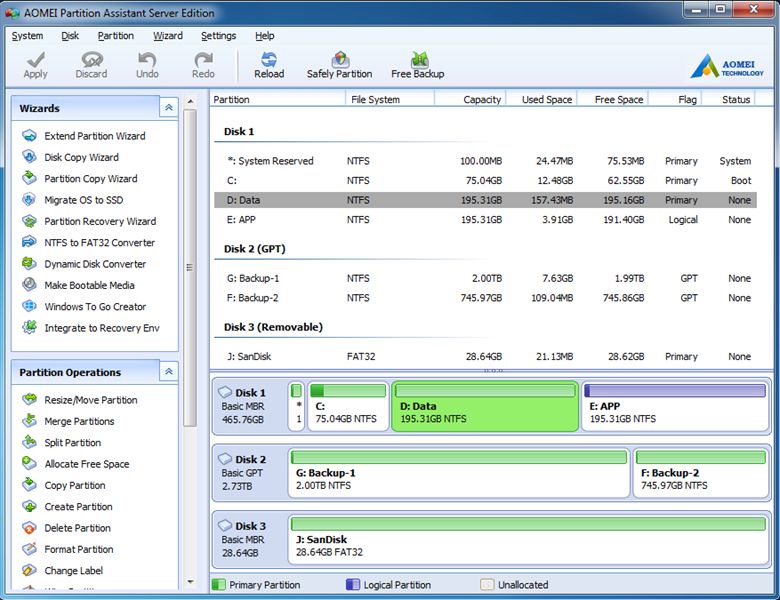Image resolution: width=780 pixels, height=600 pixels.
Task: Click the Migrate OS to SSD icon
Action: 29,200
